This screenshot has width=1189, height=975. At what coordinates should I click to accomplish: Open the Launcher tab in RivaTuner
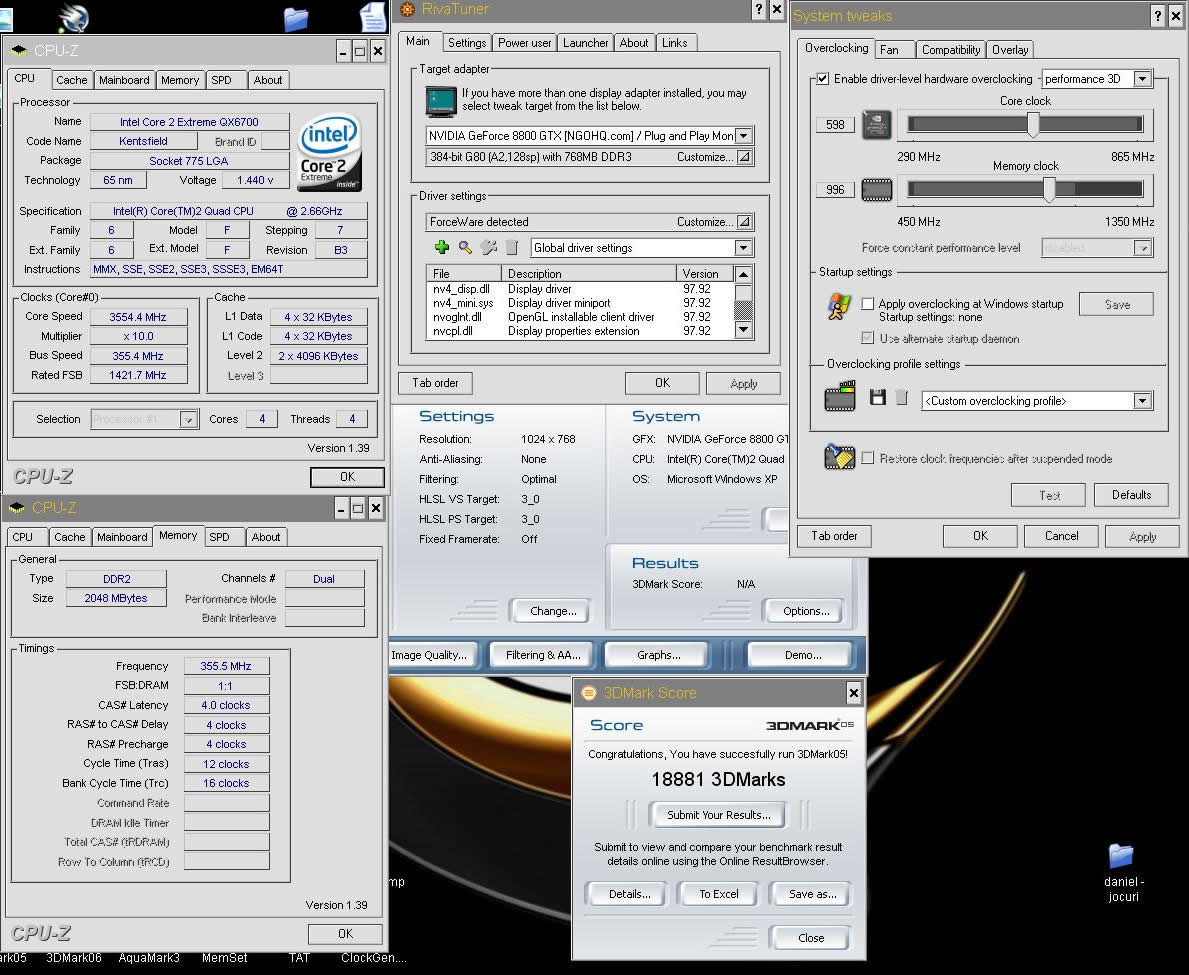click(585, 43)
